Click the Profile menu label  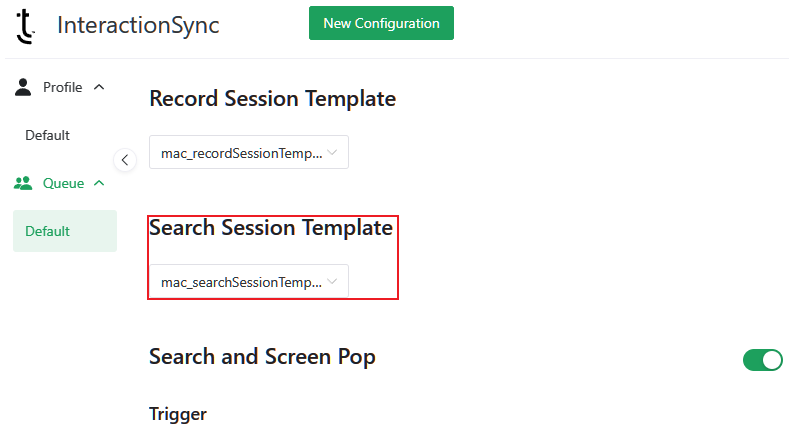pos(62,87)
